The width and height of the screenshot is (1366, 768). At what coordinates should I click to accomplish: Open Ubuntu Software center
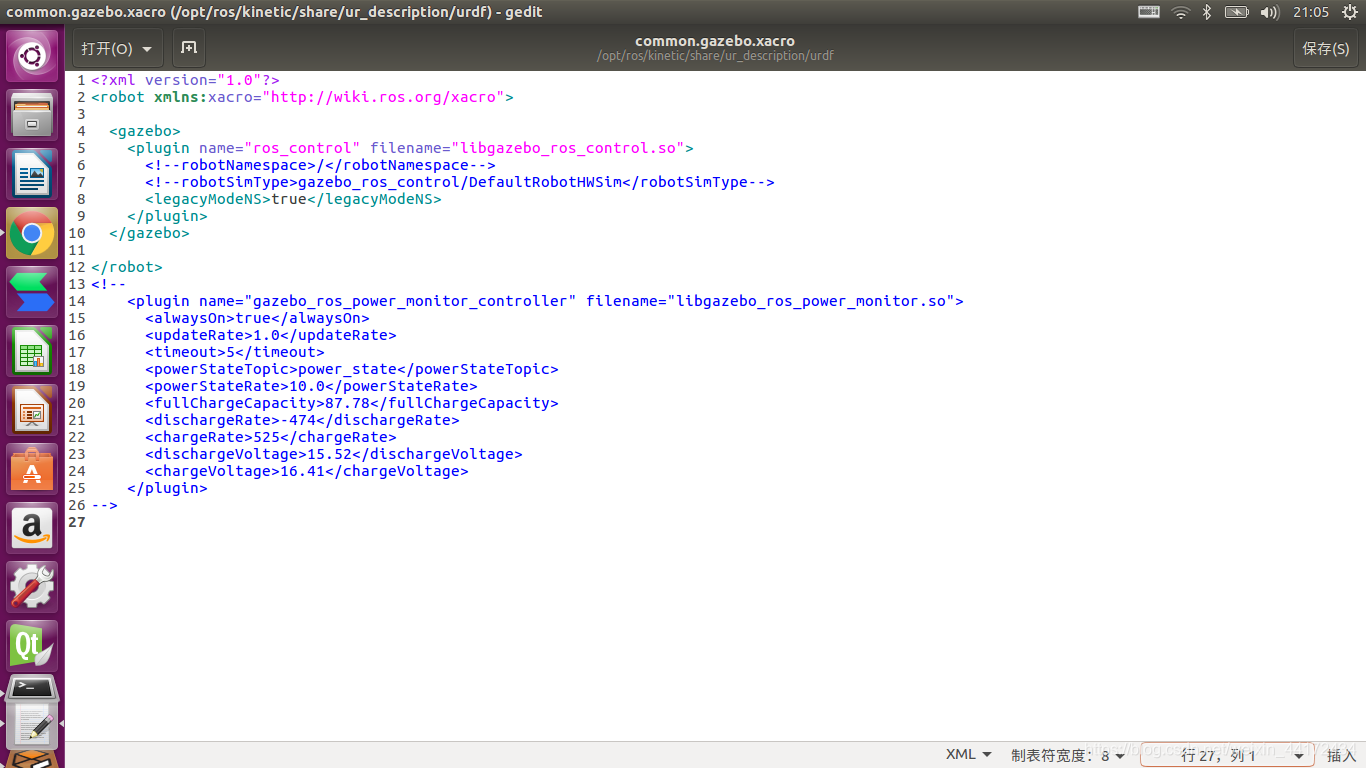tap(33, 469)
